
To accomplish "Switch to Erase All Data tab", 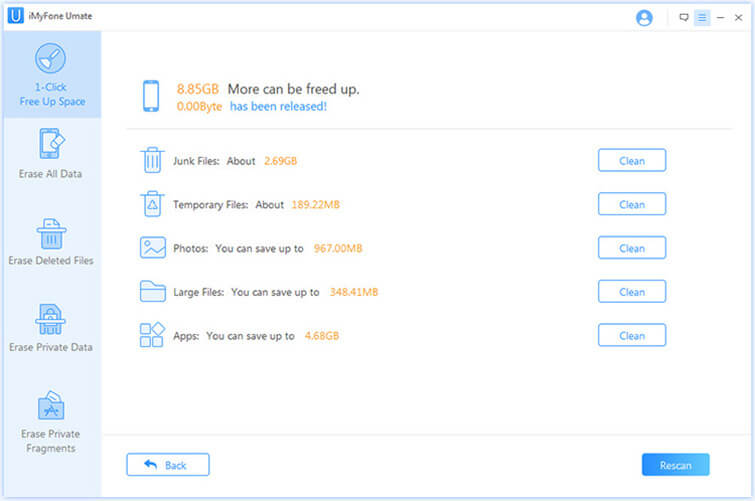I will click(51, 154).
